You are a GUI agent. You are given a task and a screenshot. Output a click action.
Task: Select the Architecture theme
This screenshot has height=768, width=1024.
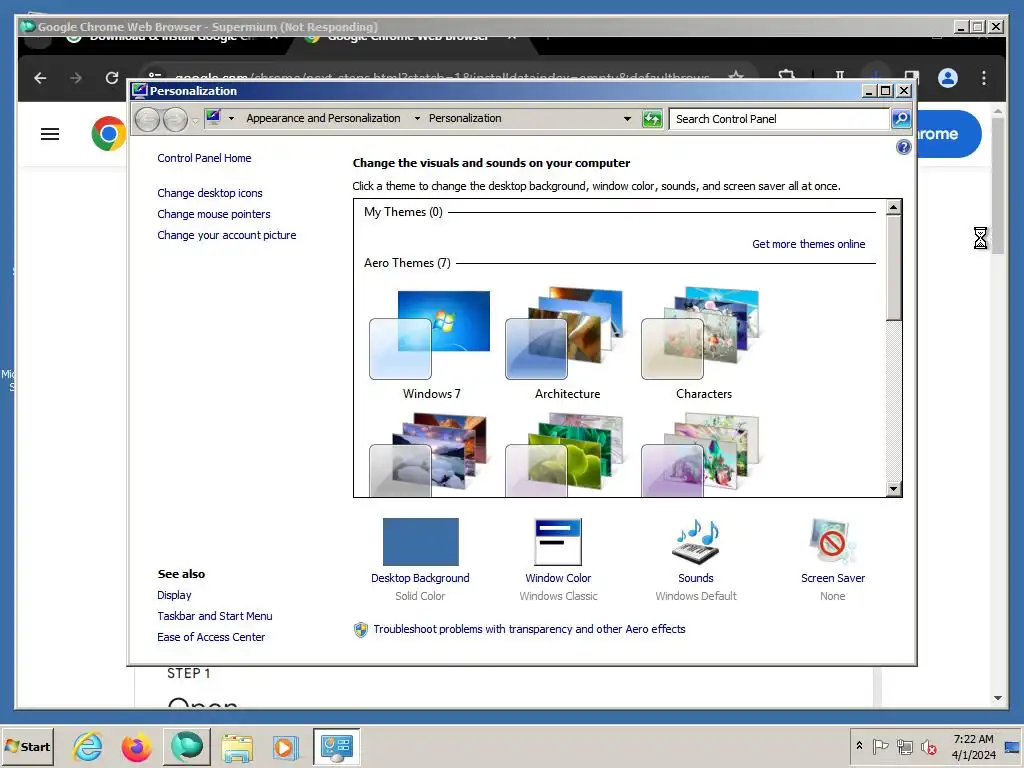(x=566, y=344)
